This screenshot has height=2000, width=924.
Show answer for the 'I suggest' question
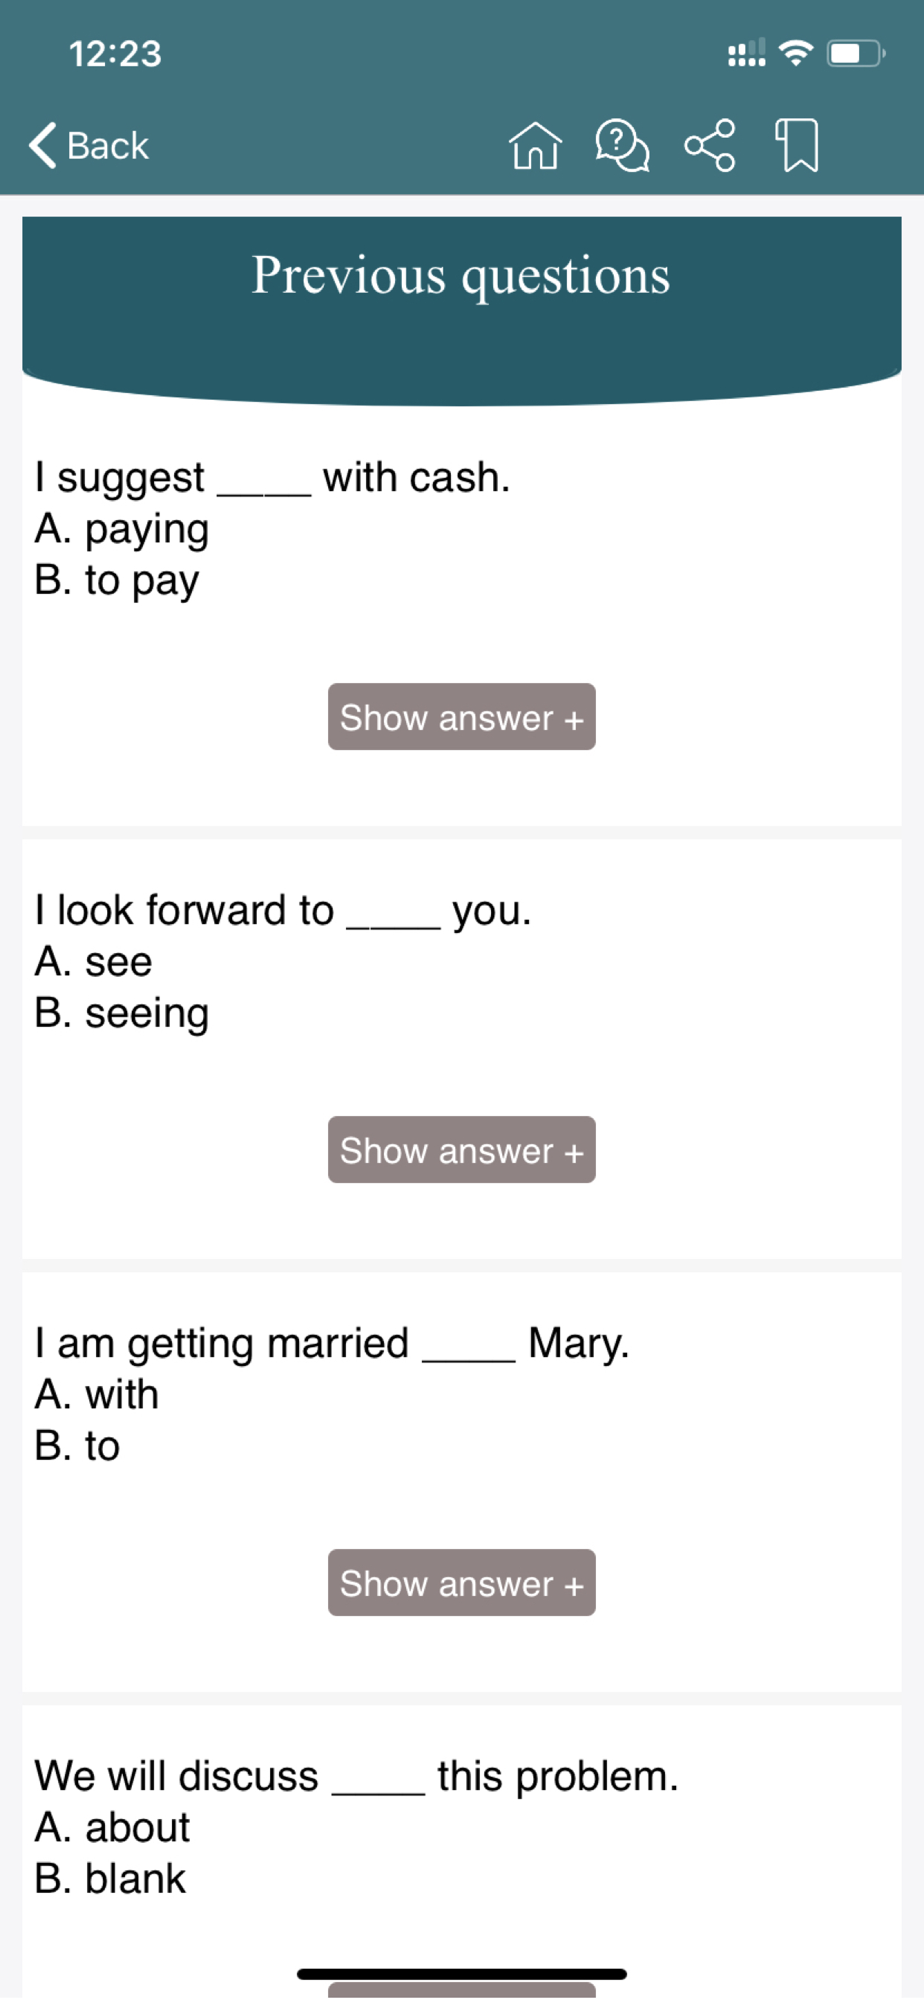pyautogui.click(x=461, y=717)
